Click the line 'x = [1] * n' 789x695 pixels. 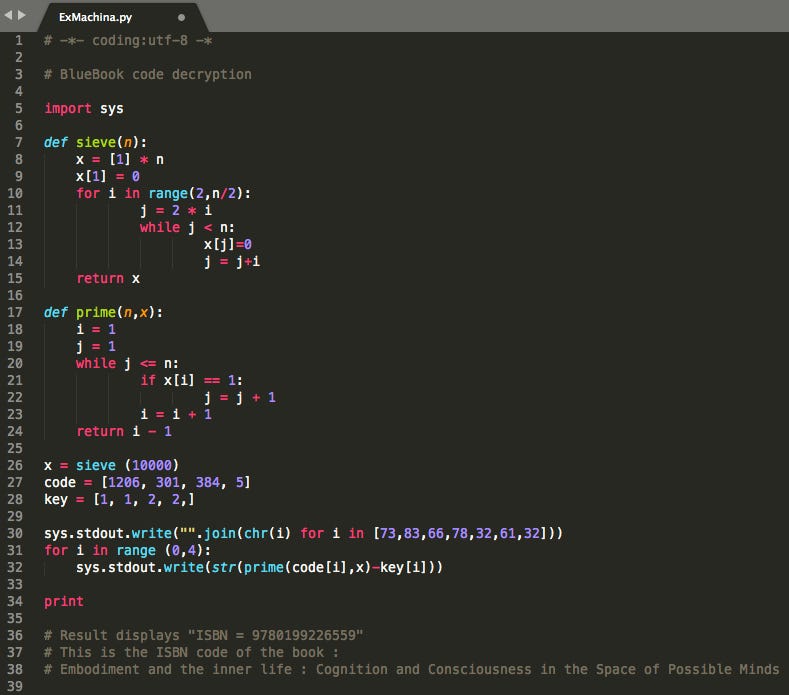tap(120, 160)
